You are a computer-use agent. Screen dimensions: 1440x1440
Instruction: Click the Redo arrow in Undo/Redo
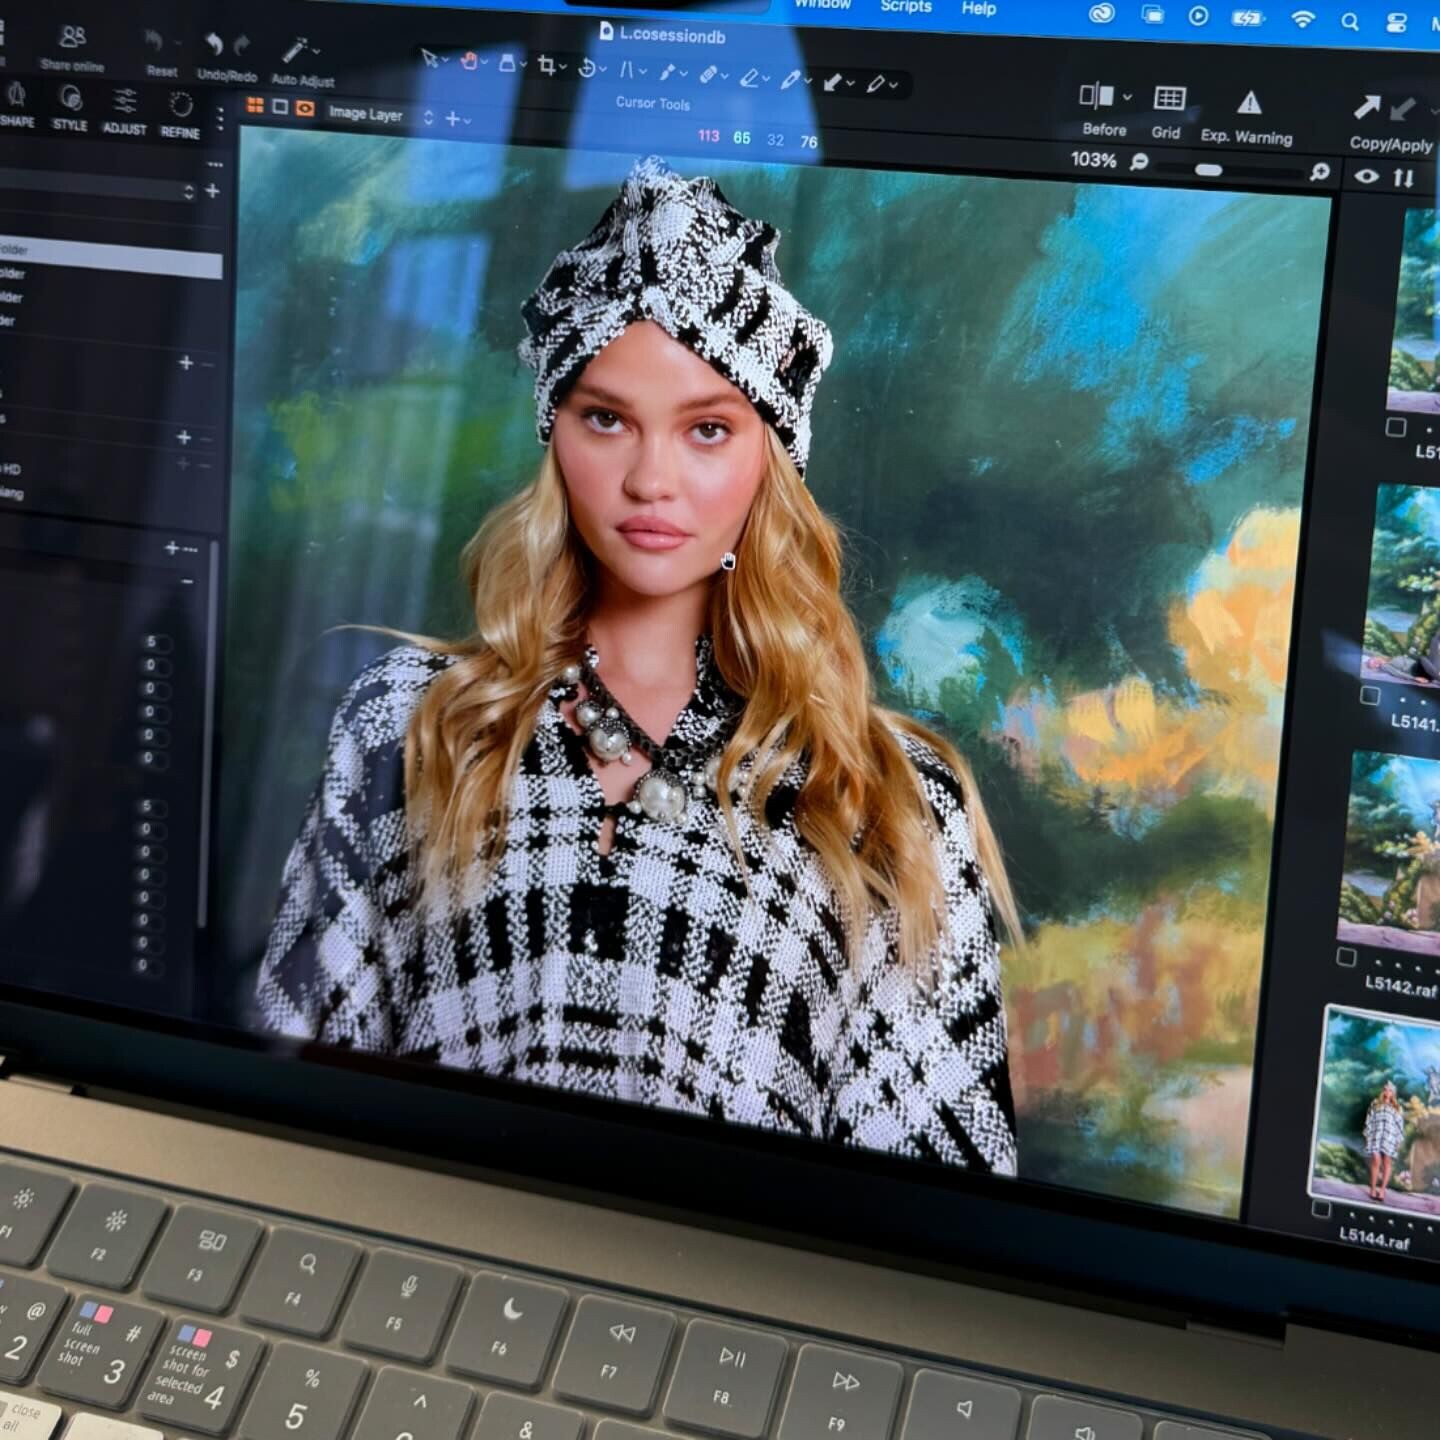pyautogui.click(x=241, y=45)
